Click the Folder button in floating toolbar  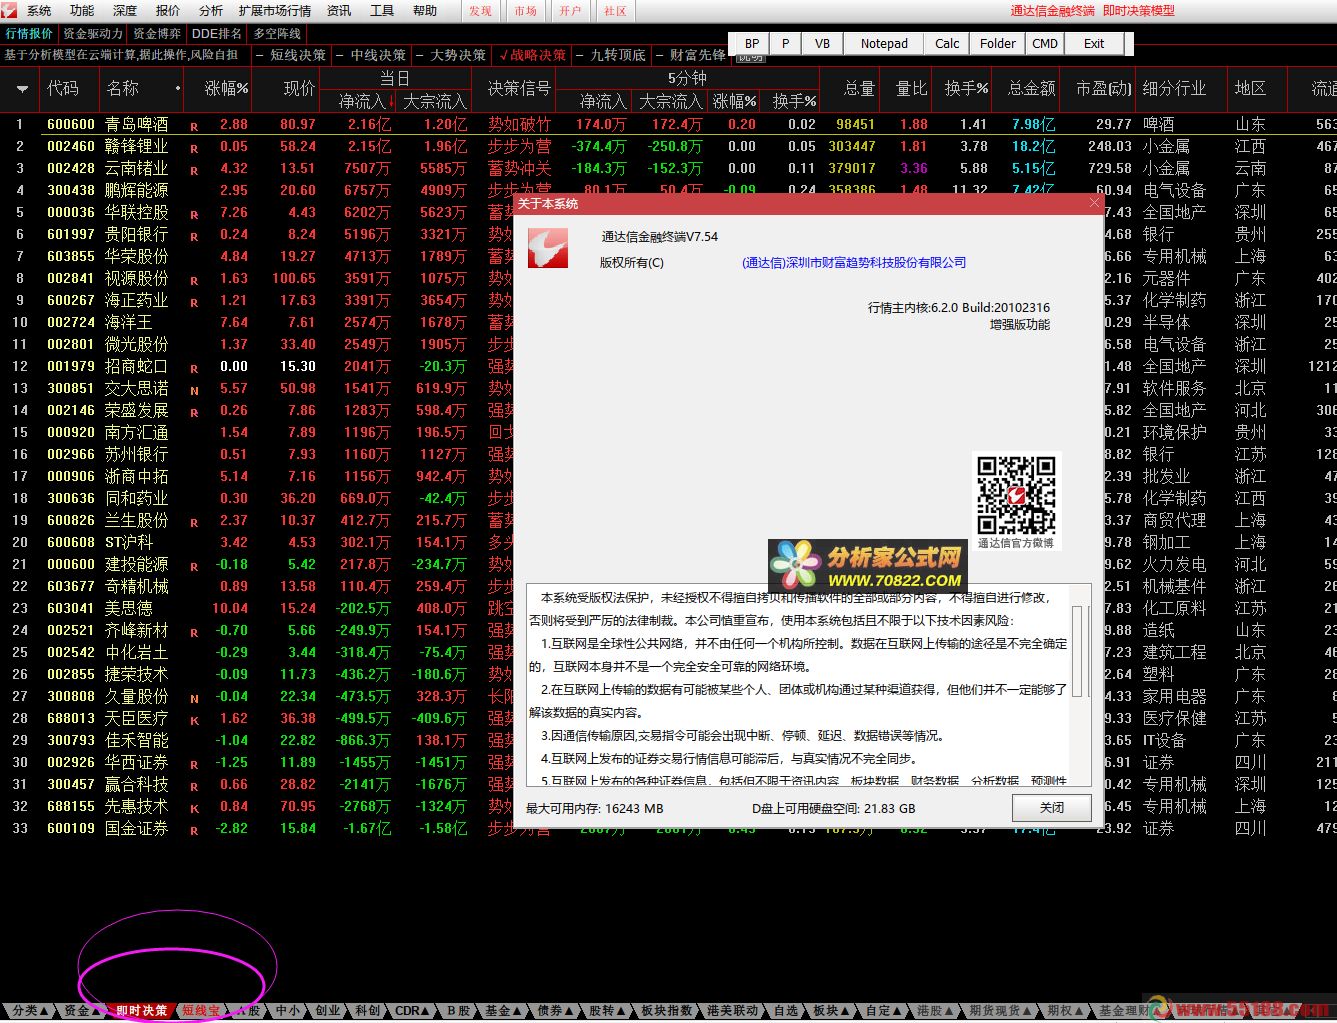pyautogui.click(x=998, y=44)
